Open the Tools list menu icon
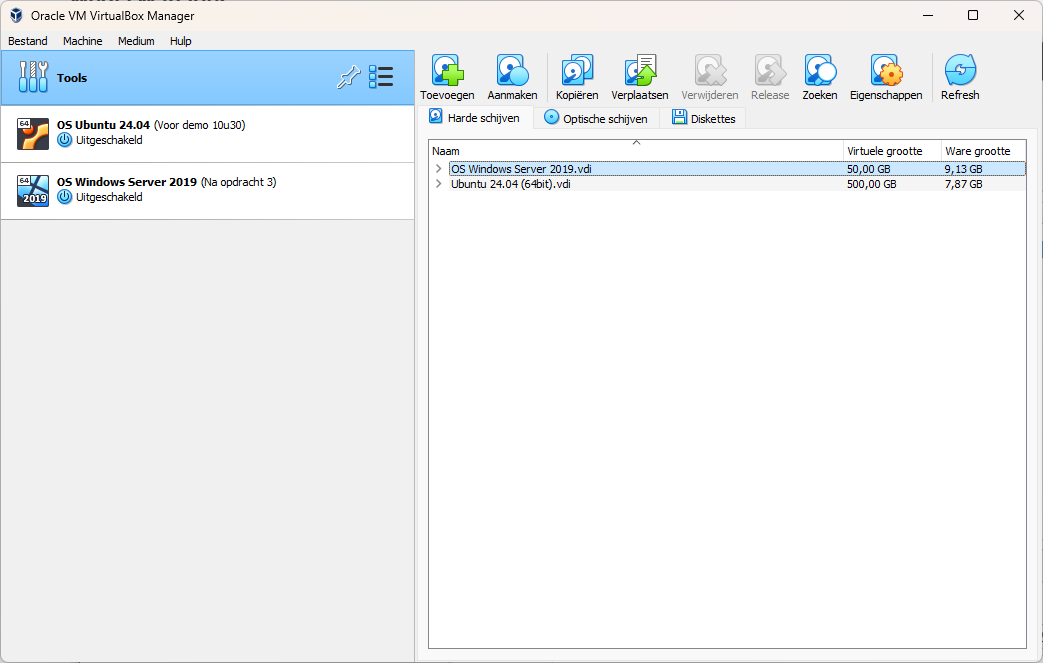Screen dimensions: 1043x663 pos(381,78)
